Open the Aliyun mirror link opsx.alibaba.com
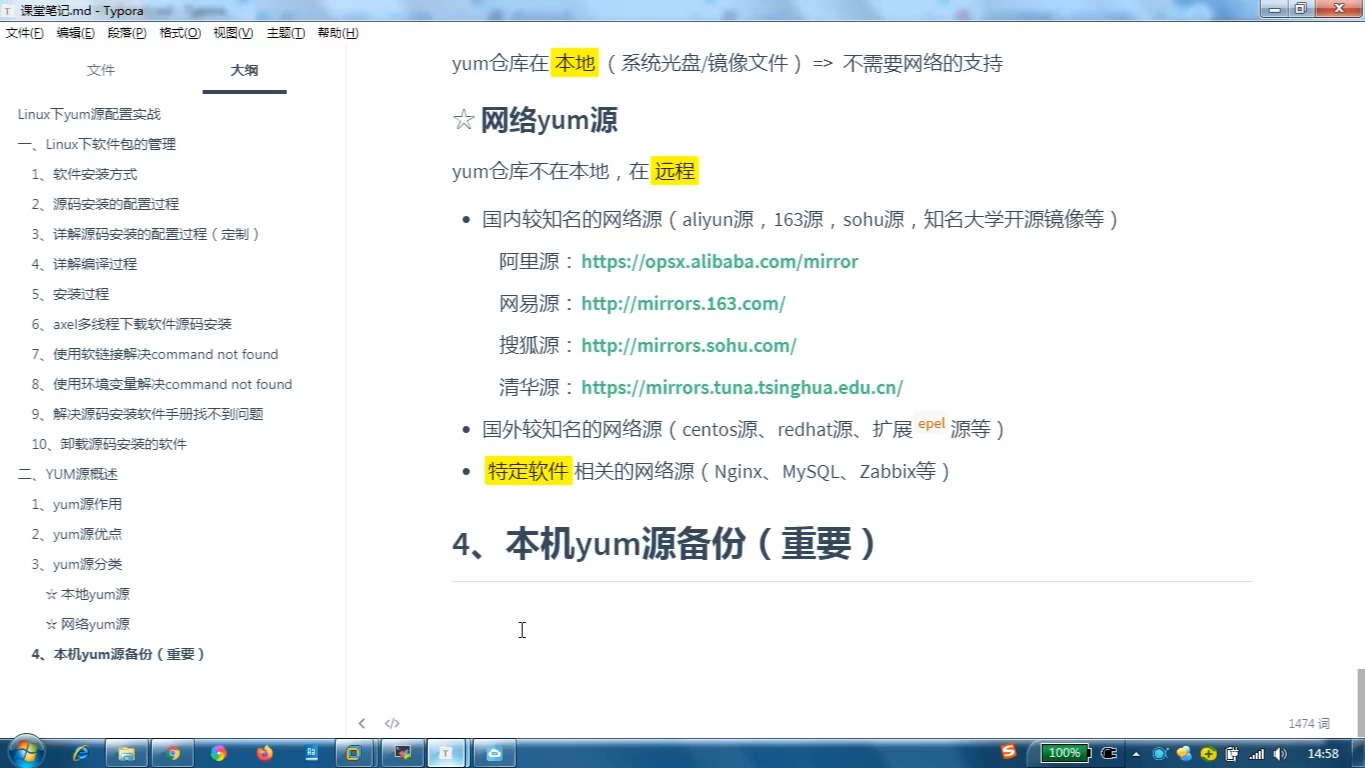 click(719, 262)
